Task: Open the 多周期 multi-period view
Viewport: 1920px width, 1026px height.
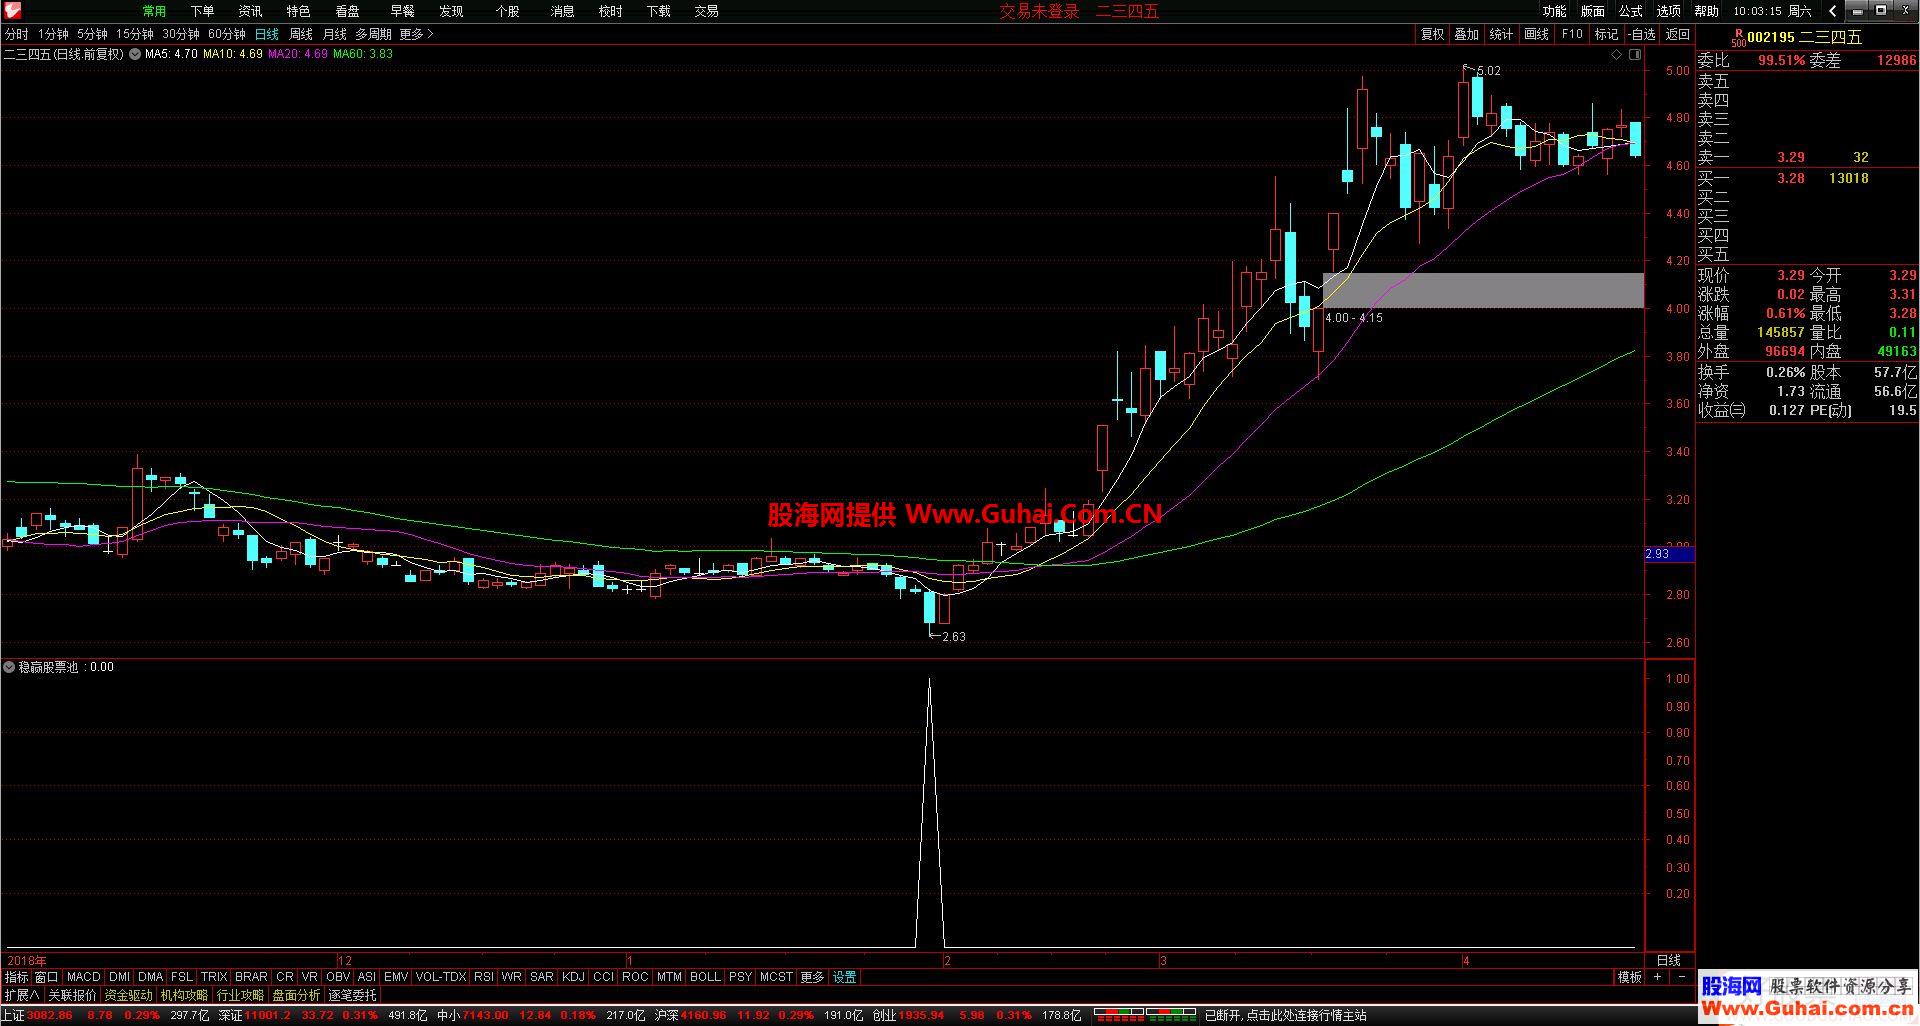Action: click(x=373, y=34)
